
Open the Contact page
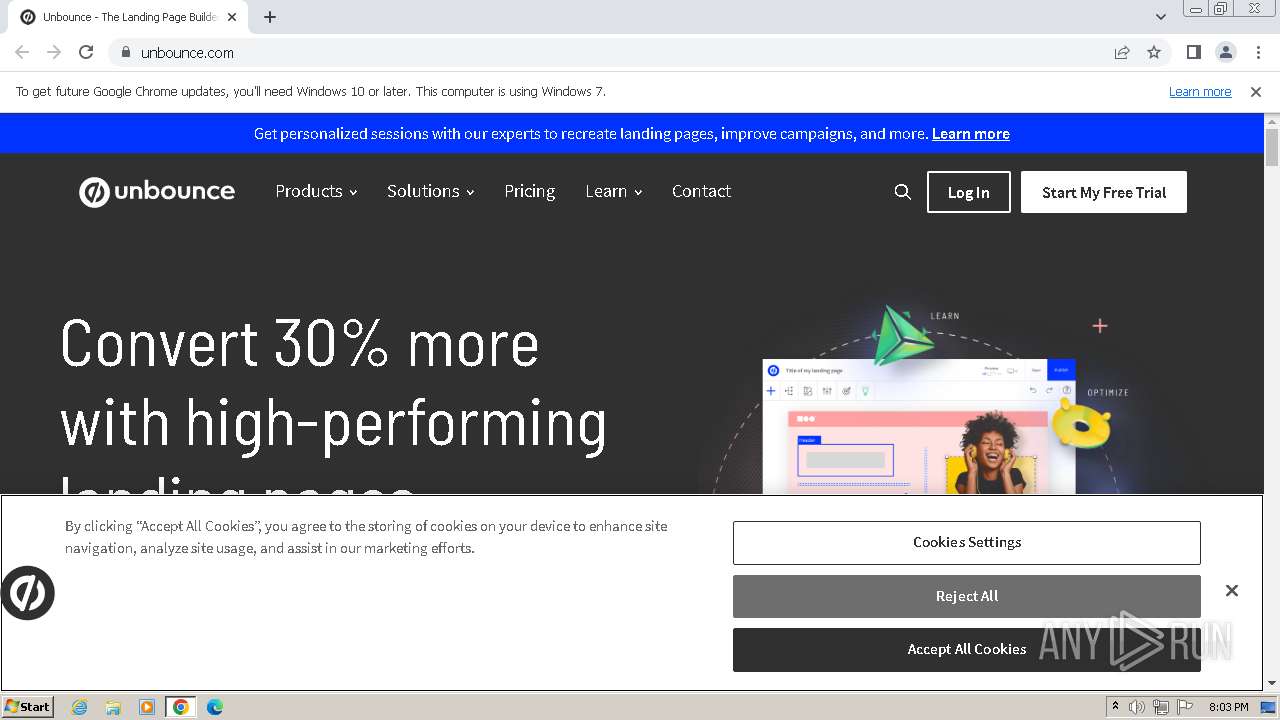tap(701, 191)
